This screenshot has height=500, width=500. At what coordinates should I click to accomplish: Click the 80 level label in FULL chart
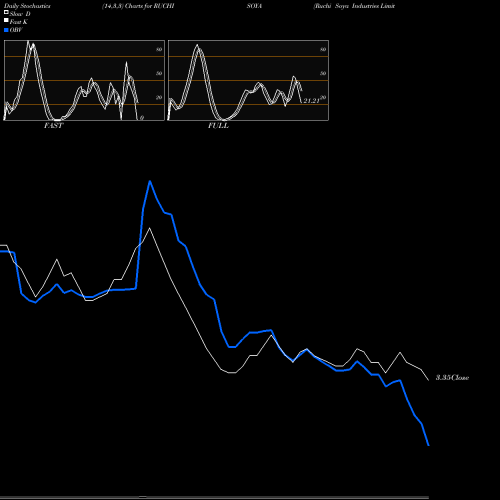(x=323, y=49)
